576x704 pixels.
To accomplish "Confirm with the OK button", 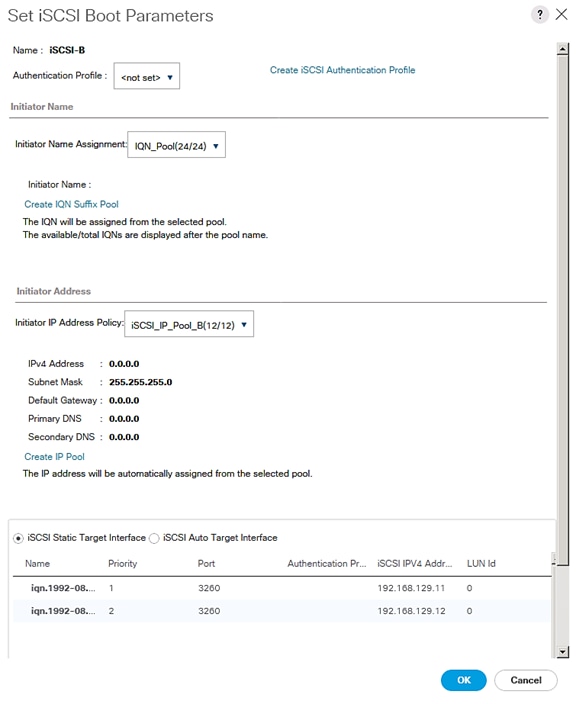I will [463, 680].
